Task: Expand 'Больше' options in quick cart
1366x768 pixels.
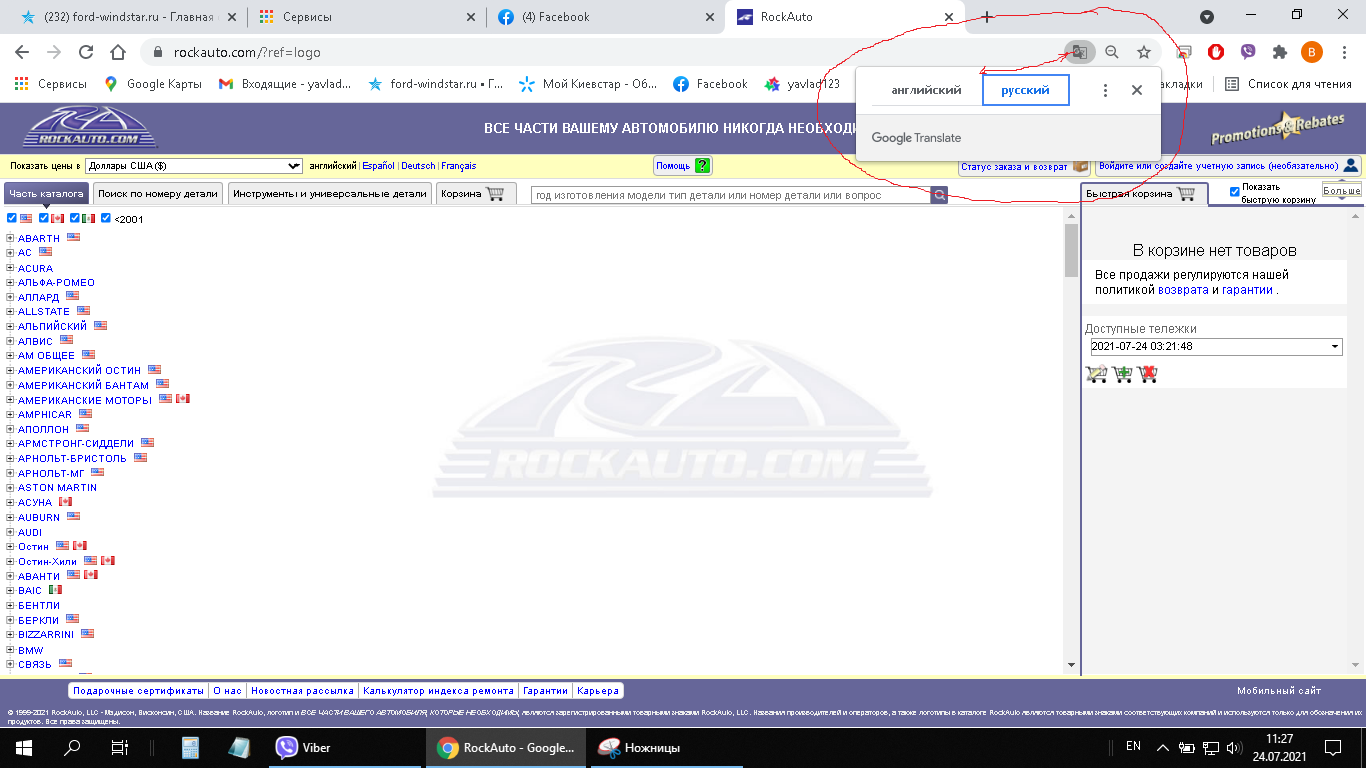Action: pos(1342,190)
